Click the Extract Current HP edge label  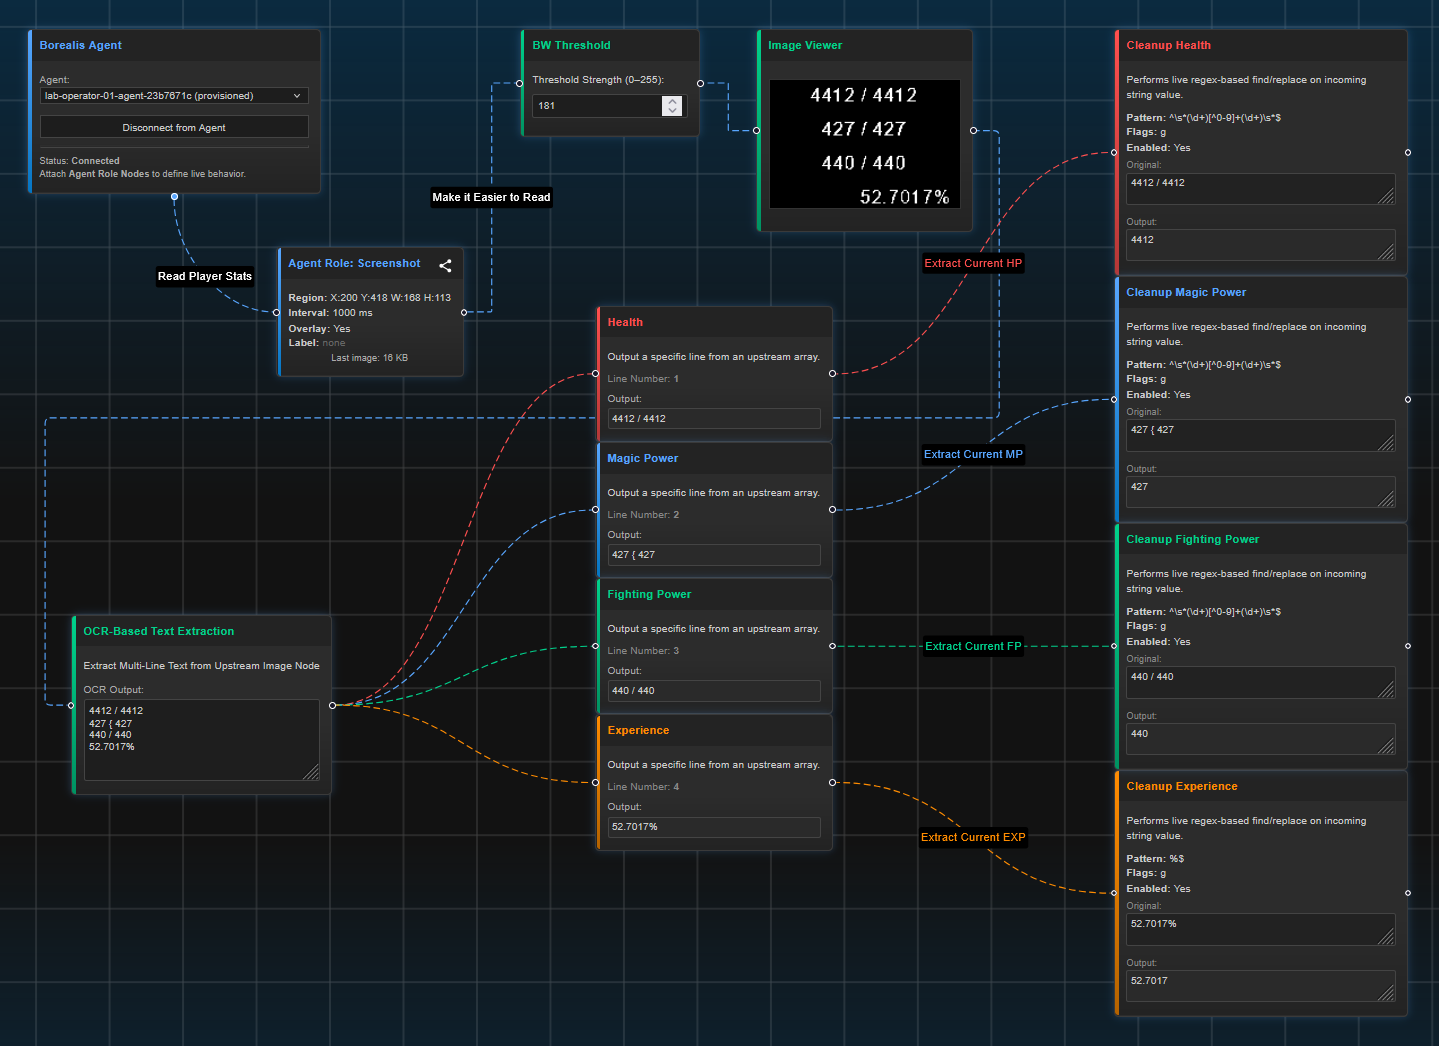(973, 263)
